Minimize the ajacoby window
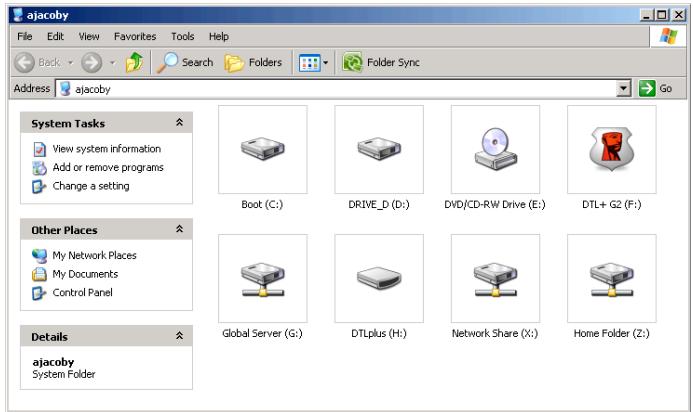The height and width of the screenshot is (412, 693). [647, 15]
